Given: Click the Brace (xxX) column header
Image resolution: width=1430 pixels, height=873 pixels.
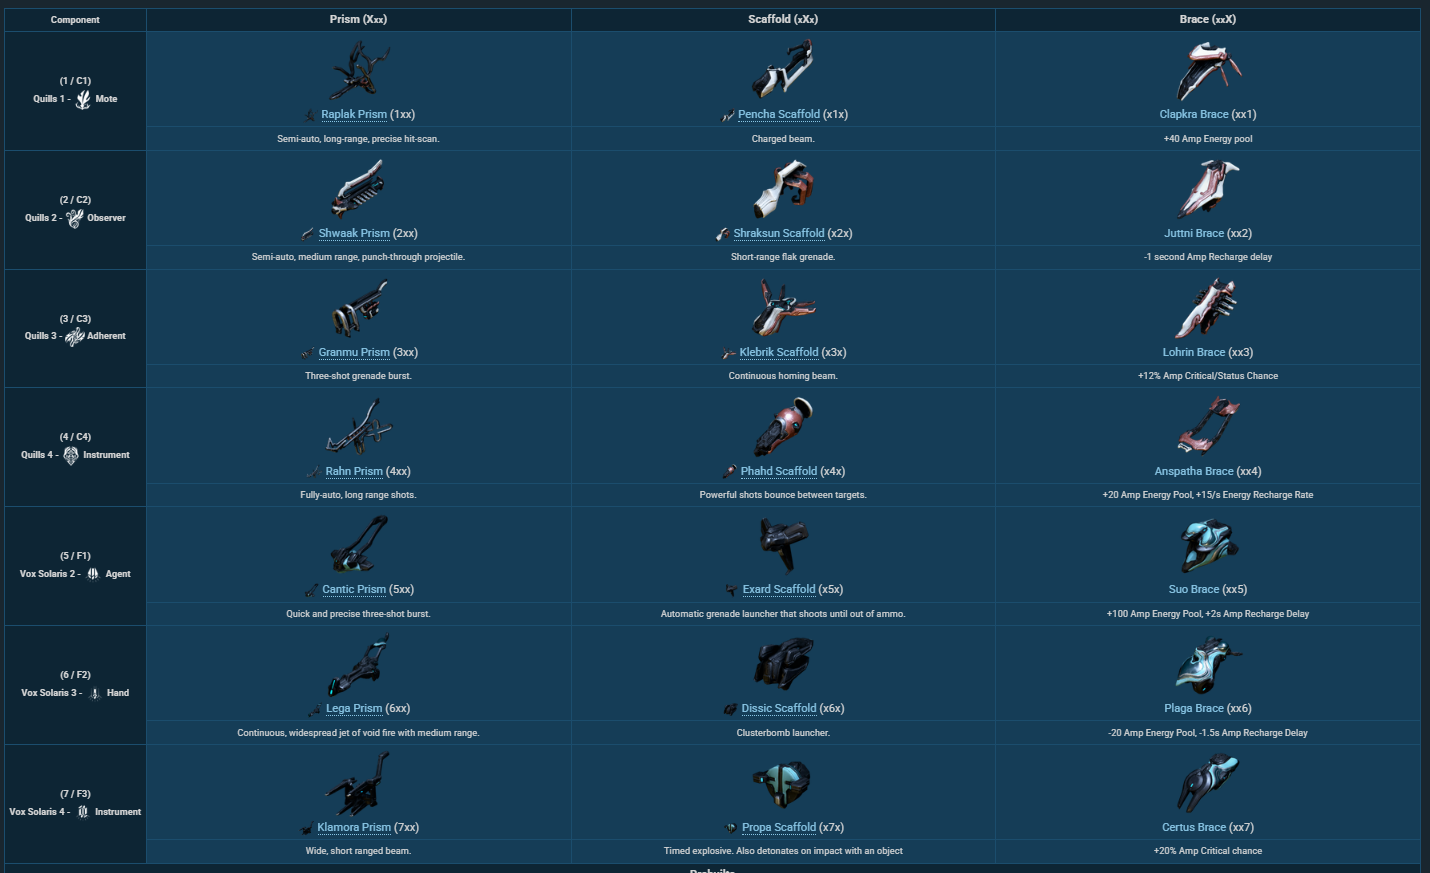Looking at the screenshot, I should [1208, 19].
